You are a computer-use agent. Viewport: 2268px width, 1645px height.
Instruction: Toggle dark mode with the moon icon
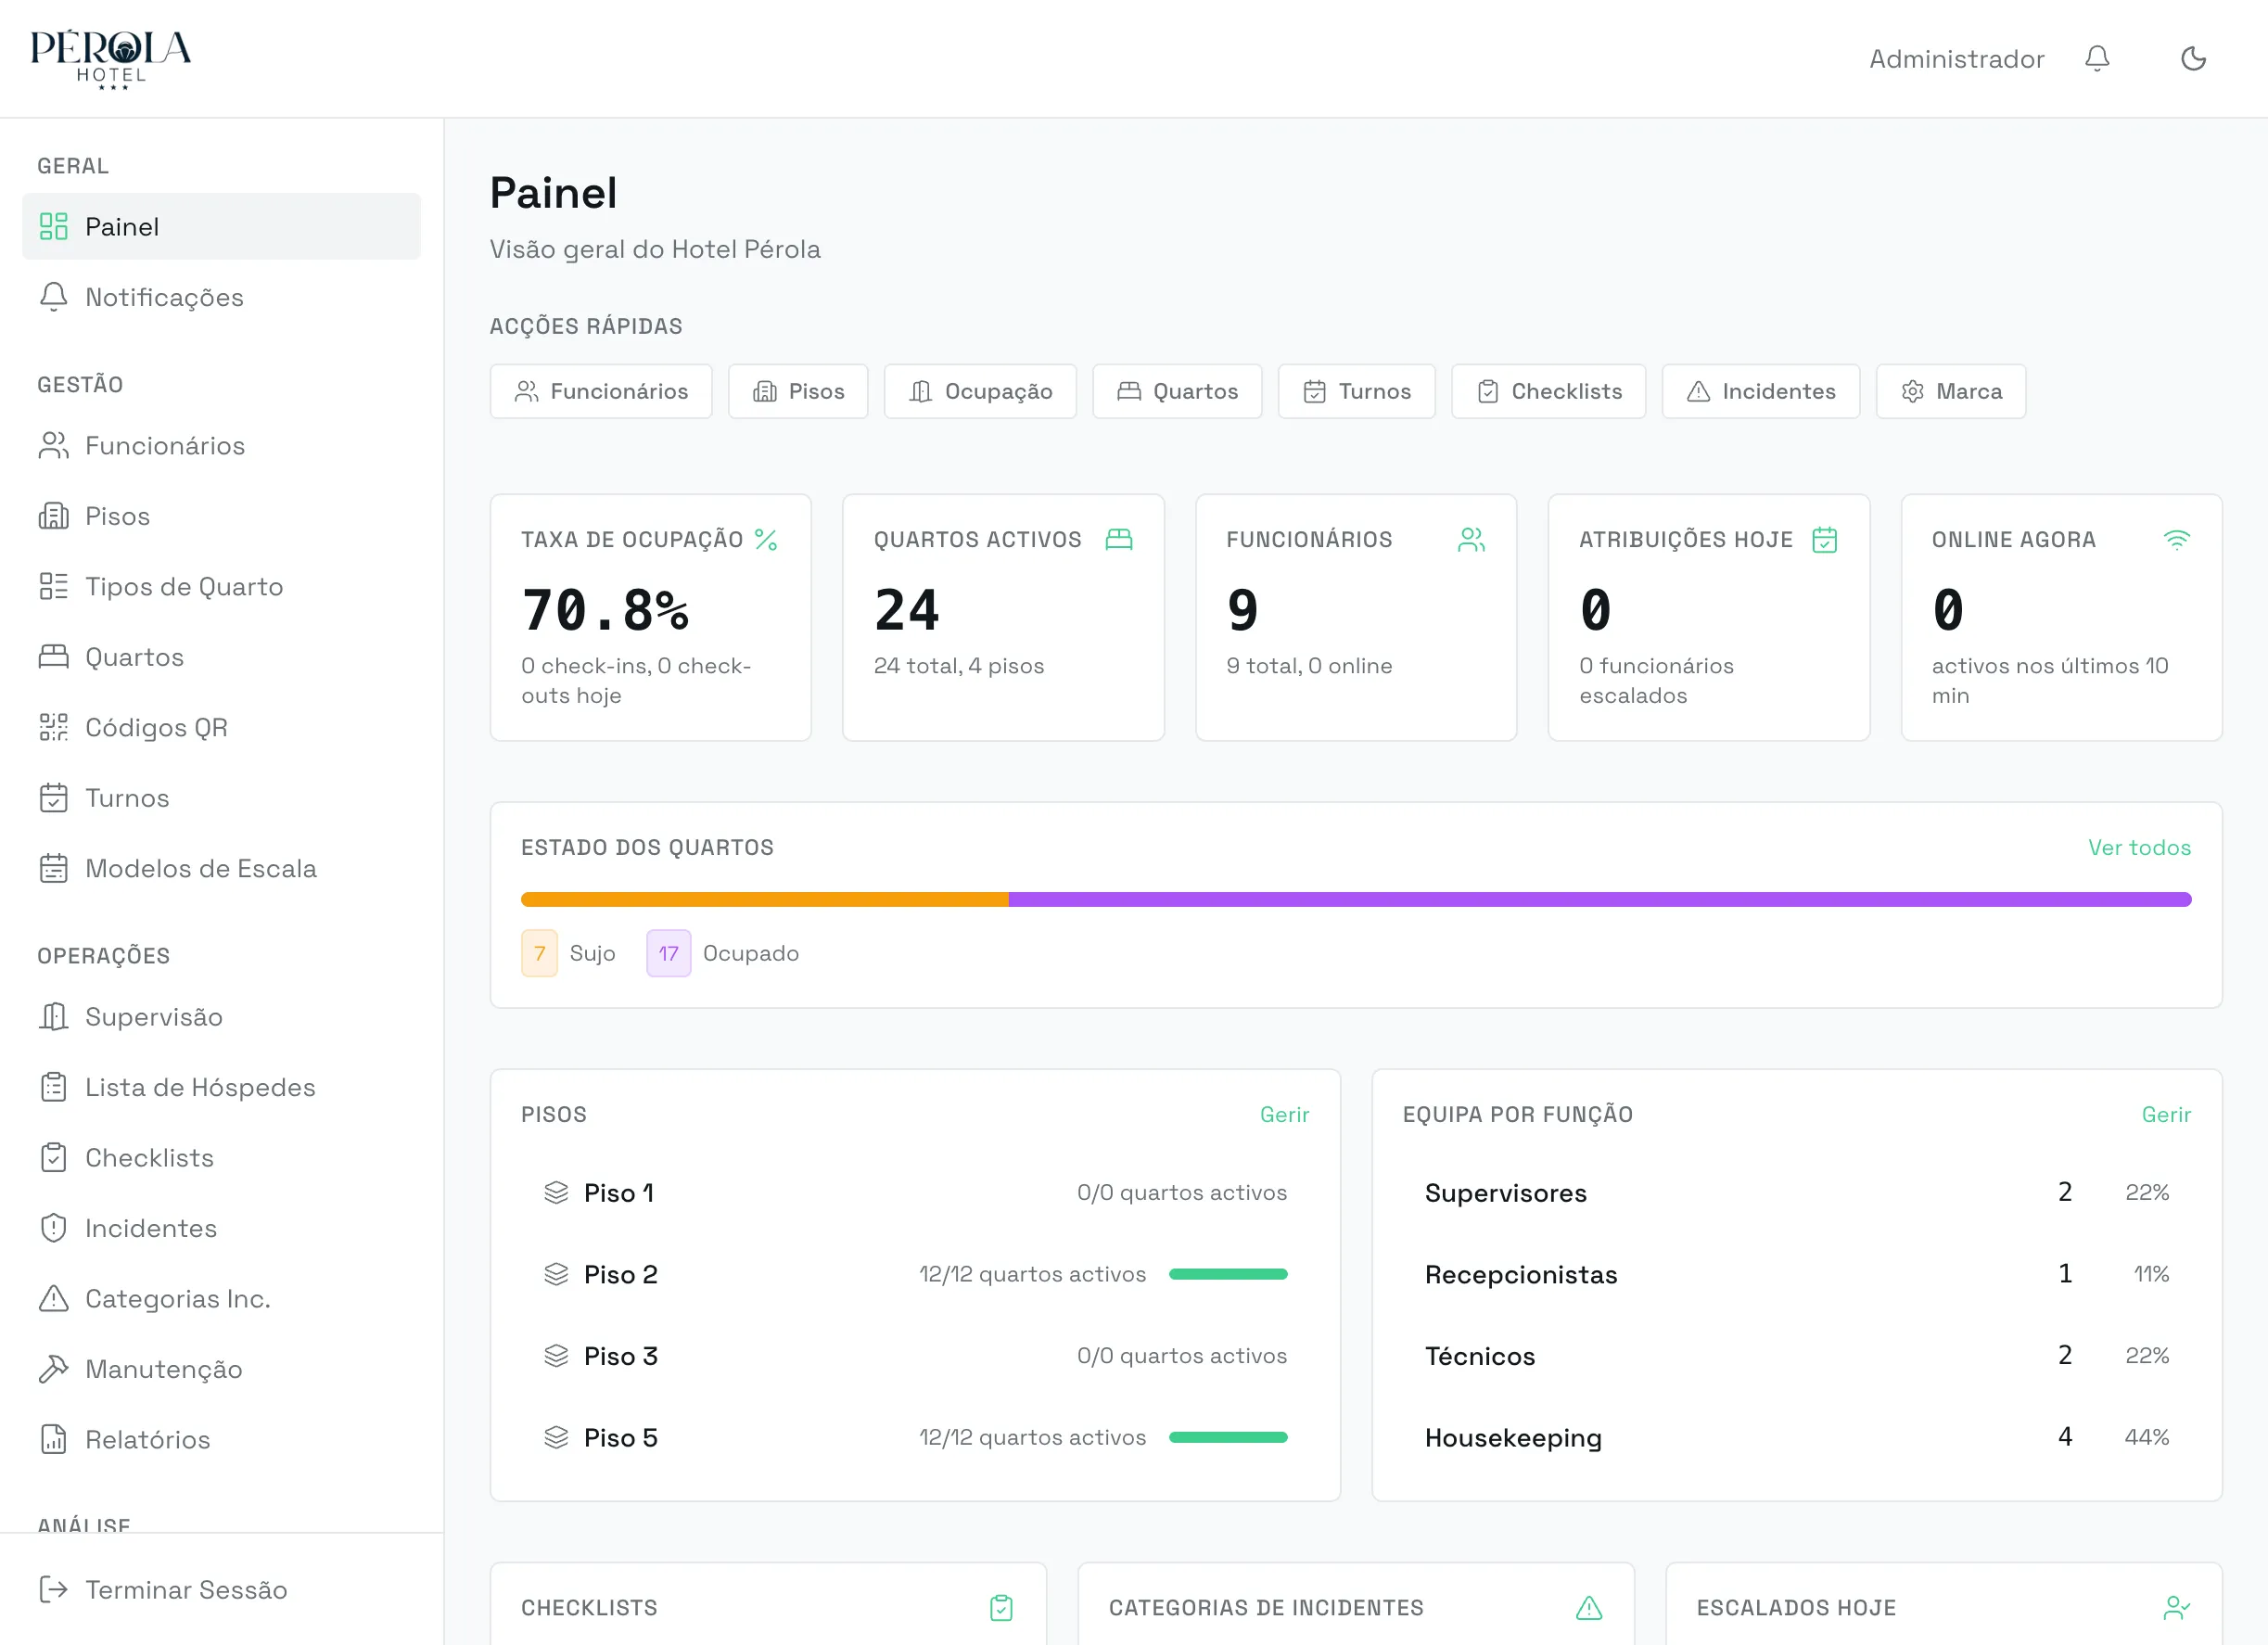(x=2193, y=58)
